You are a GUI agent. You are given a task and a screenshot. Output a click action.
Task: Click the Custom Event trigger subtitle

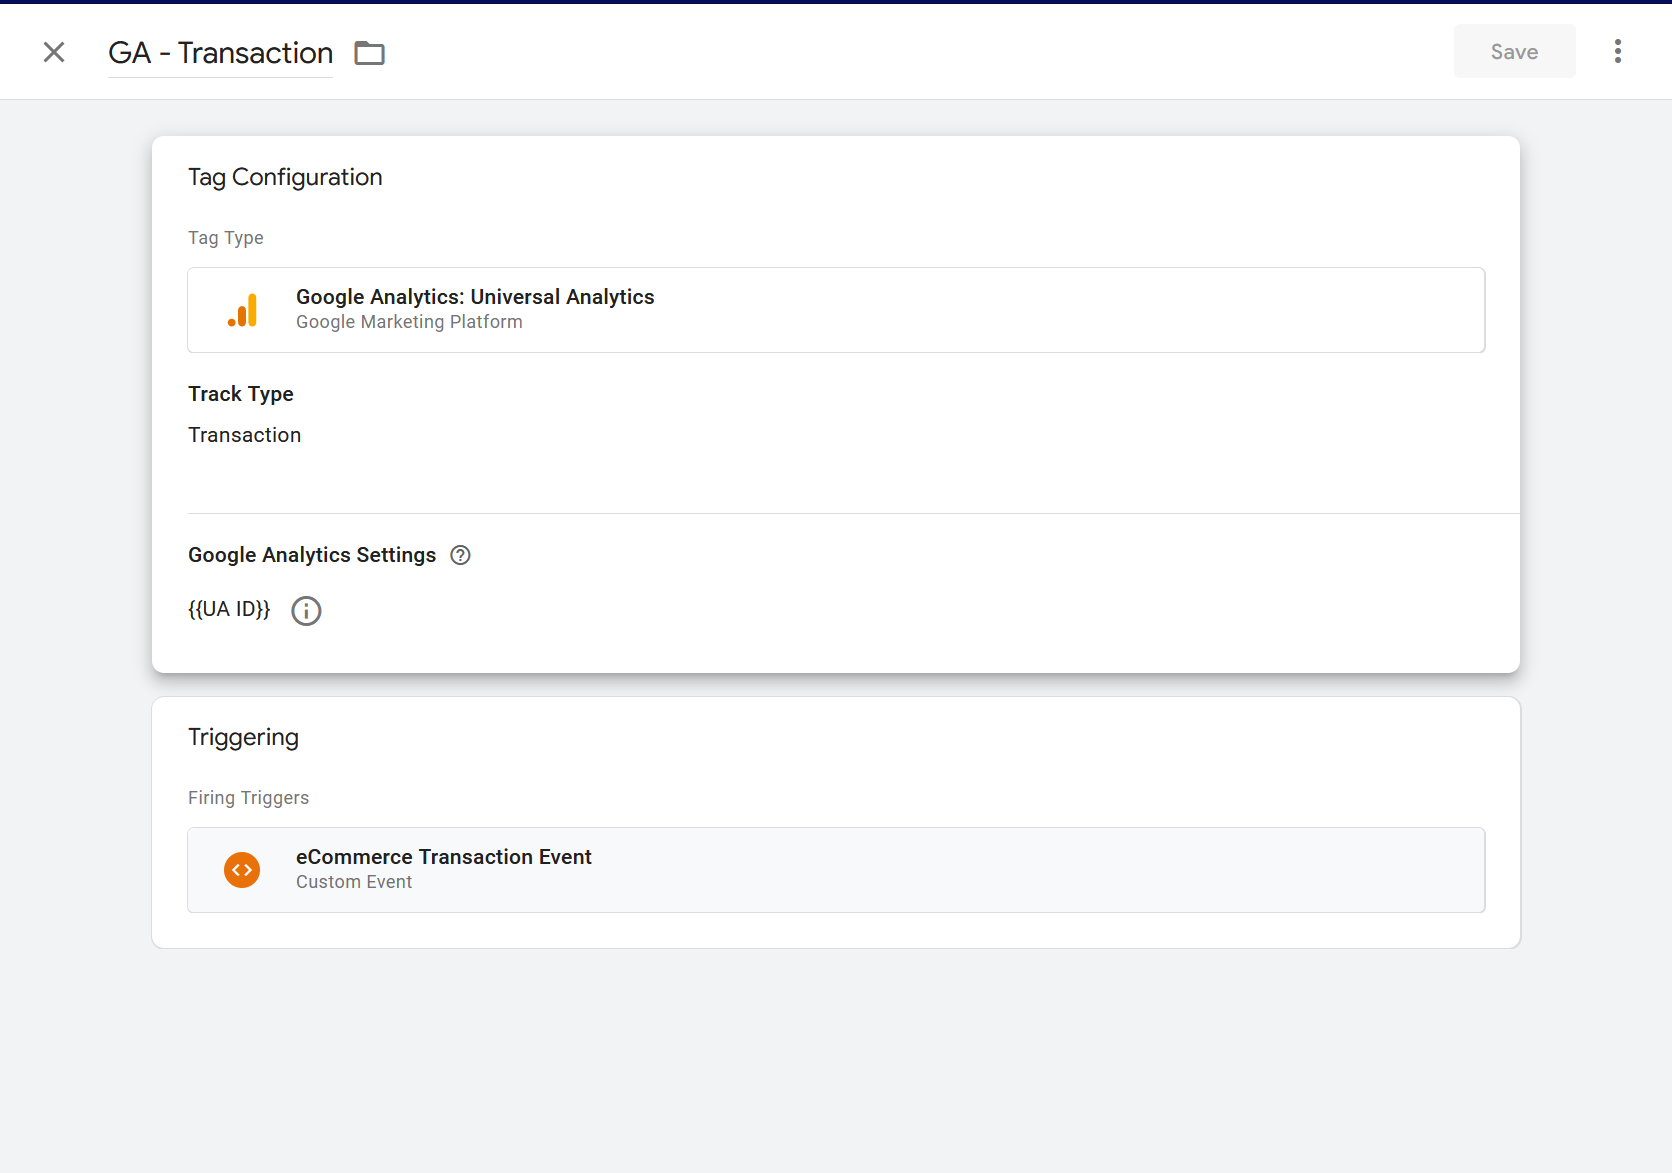(354, 882)
